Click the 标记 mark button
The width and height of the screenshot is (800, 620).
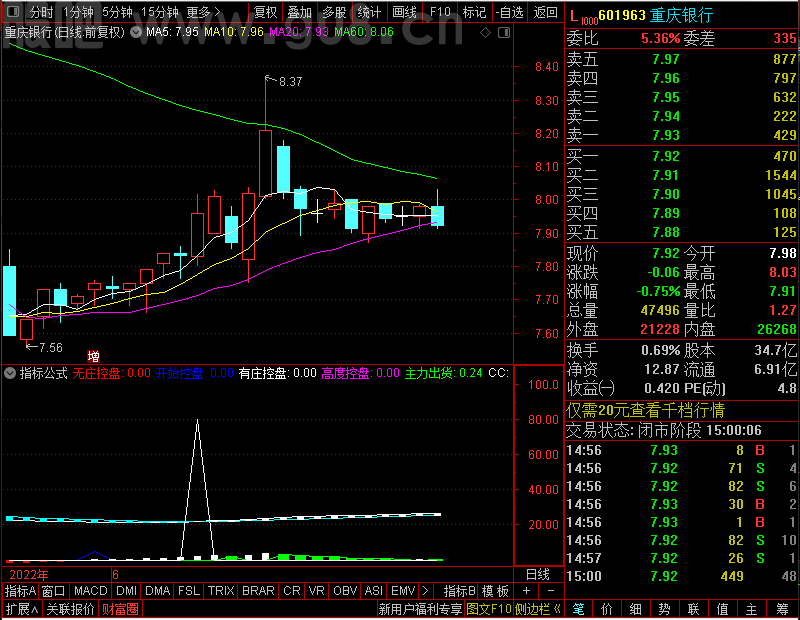point(474,12)
